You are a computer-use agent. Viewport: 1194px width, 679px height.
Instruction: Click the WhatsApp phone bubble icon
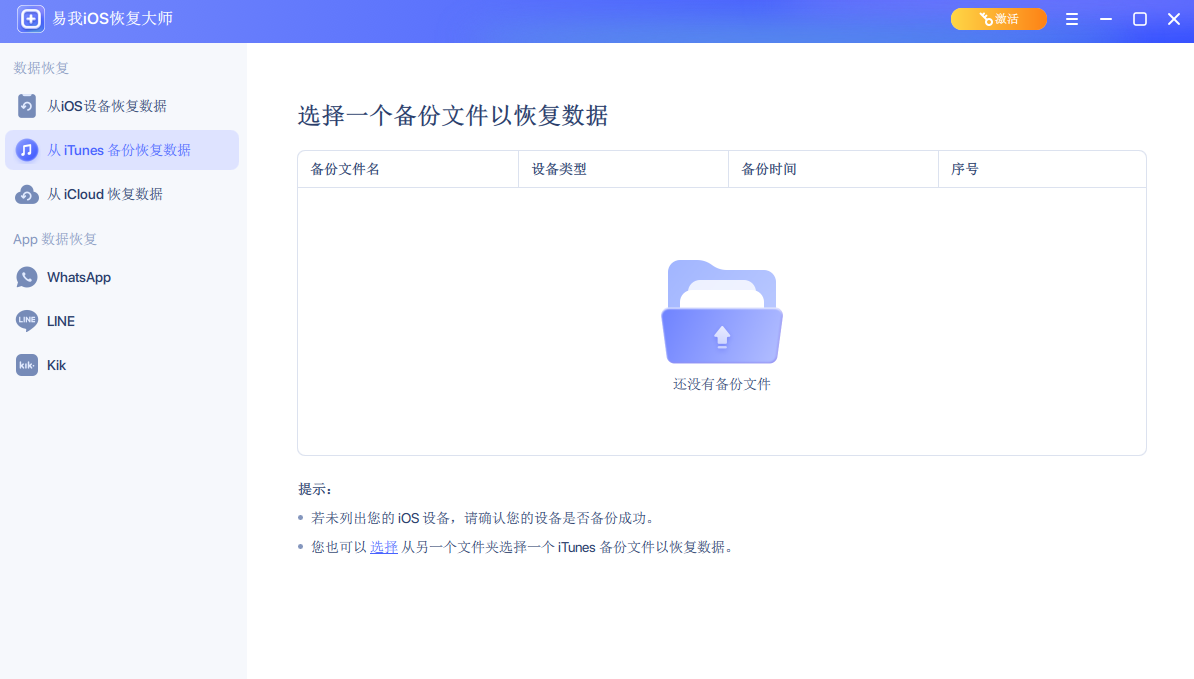[27, 277]
